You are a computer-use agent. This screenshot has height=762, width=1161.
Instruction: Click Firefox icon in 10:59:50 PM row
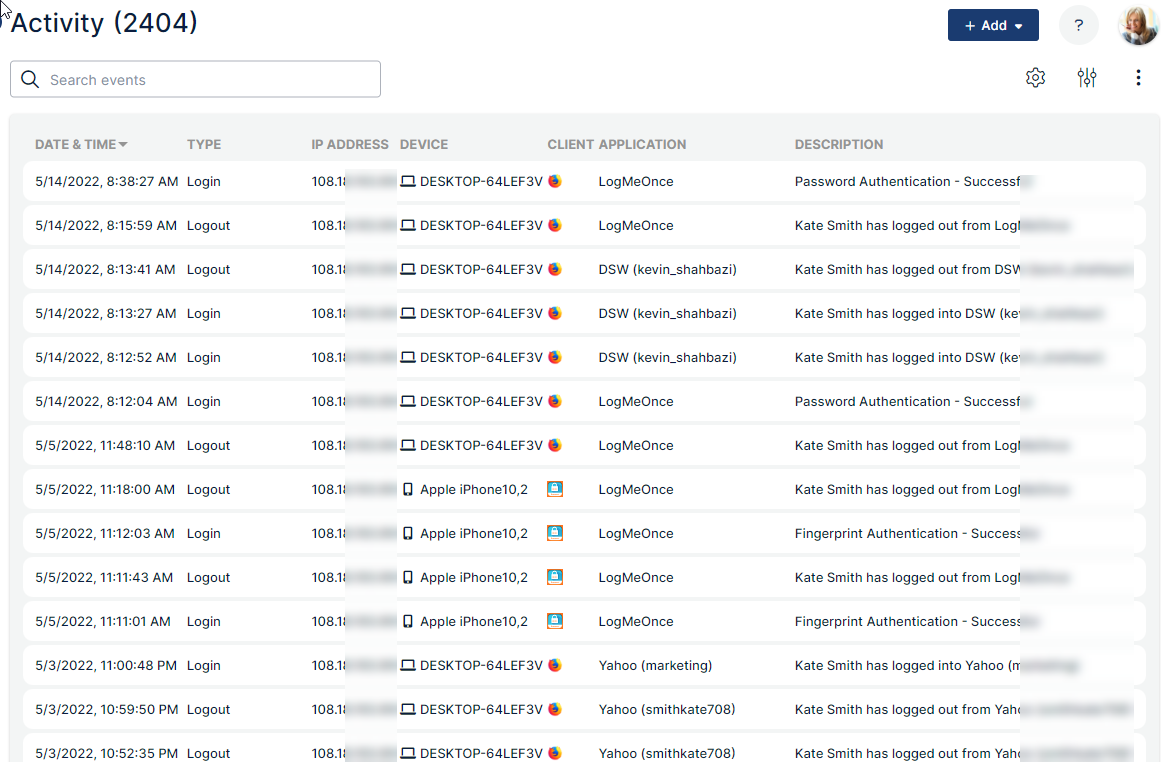pyautogui.click(x=555, y=709)
